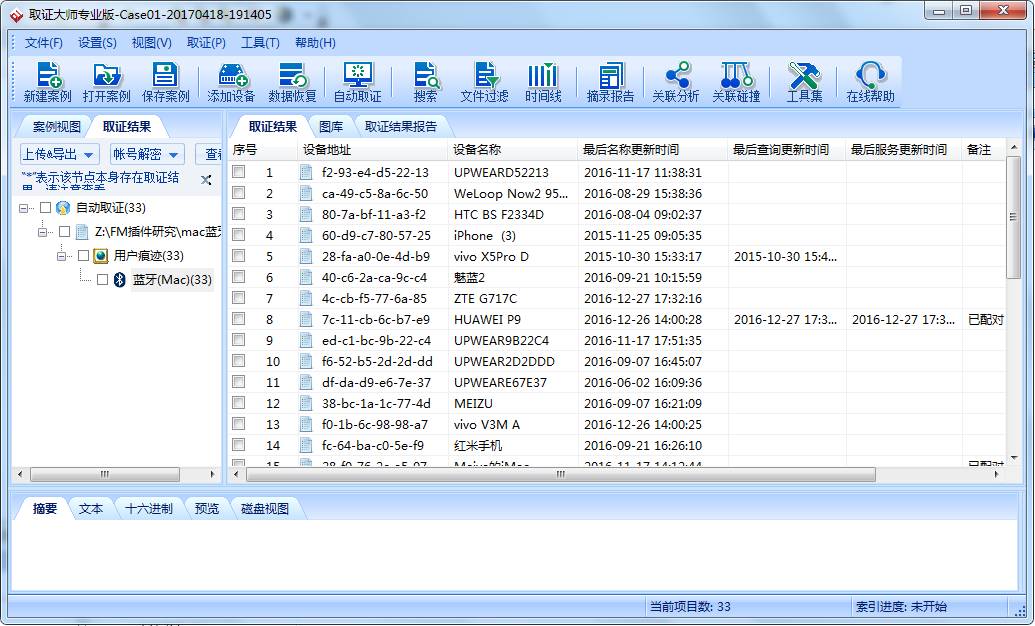Tick the 自动取证(33) tree checkbox
This screenshot has width=1035, height=626.
click(45, 208)
